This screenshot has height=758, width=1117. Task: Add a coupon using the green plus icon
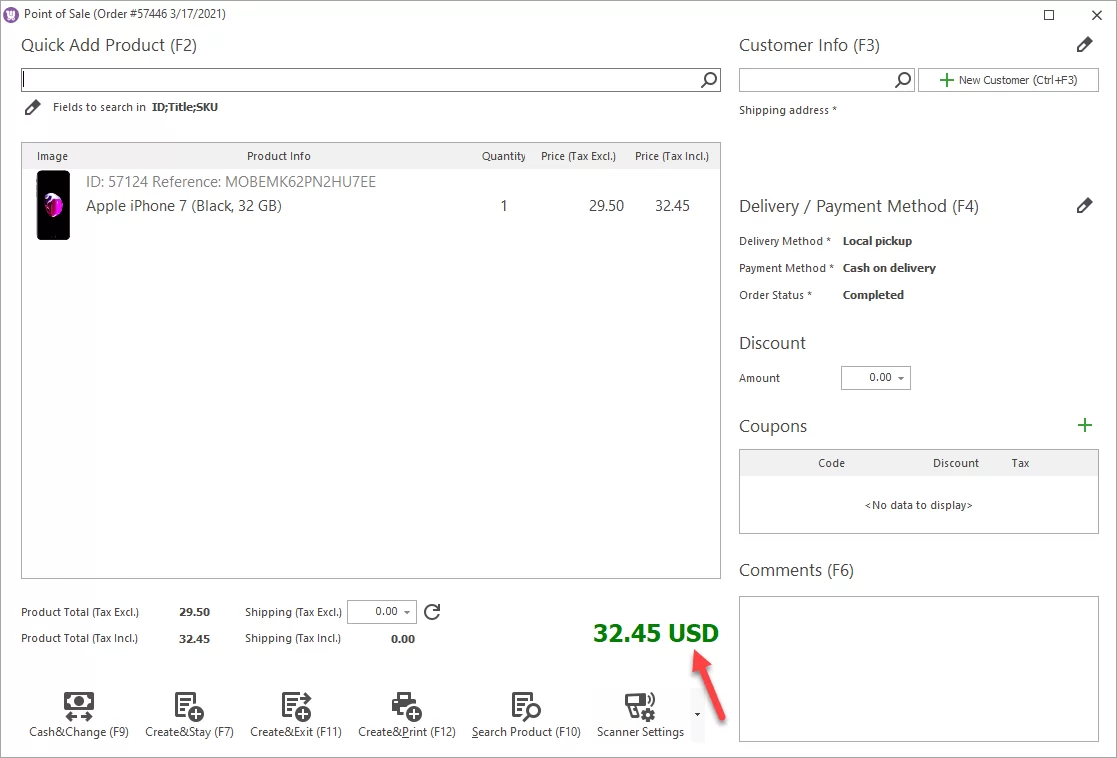1085,425
